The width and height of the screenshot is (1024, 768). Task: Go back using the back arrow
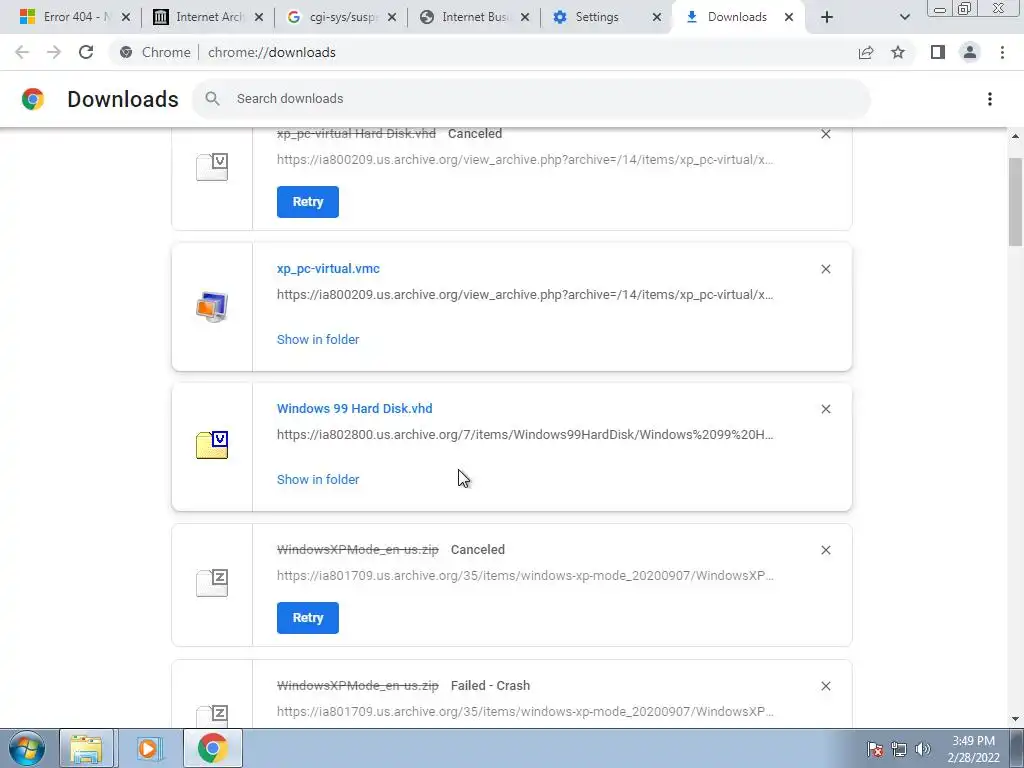pyautogui.click(x=22, y=52)
